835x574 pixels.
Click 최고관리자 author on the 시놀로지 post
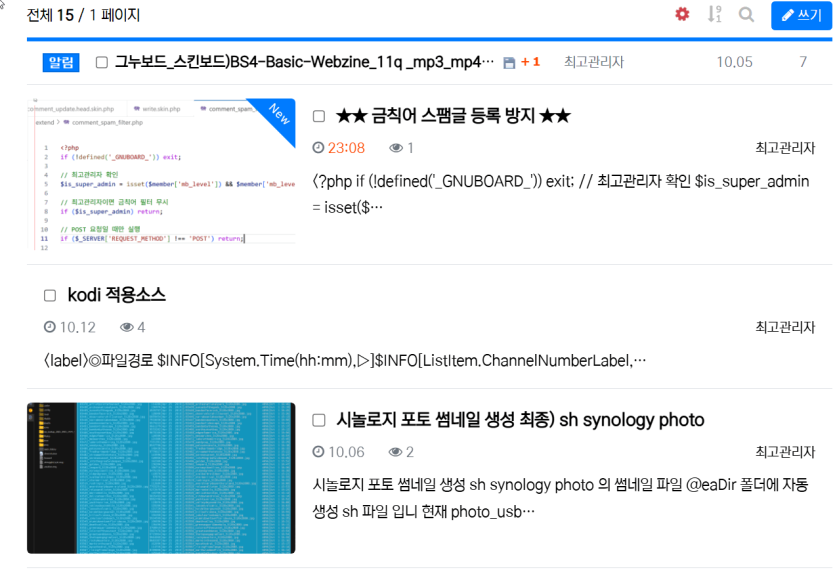785,452
